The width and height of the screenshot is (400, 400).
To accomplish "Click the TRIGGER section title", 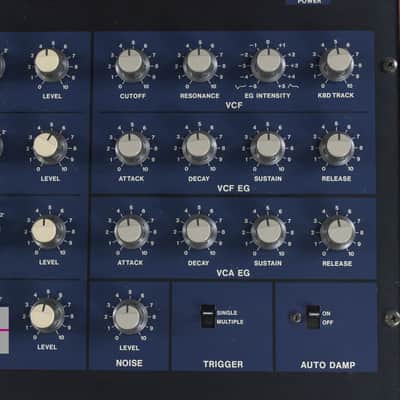I will (223, 364).
